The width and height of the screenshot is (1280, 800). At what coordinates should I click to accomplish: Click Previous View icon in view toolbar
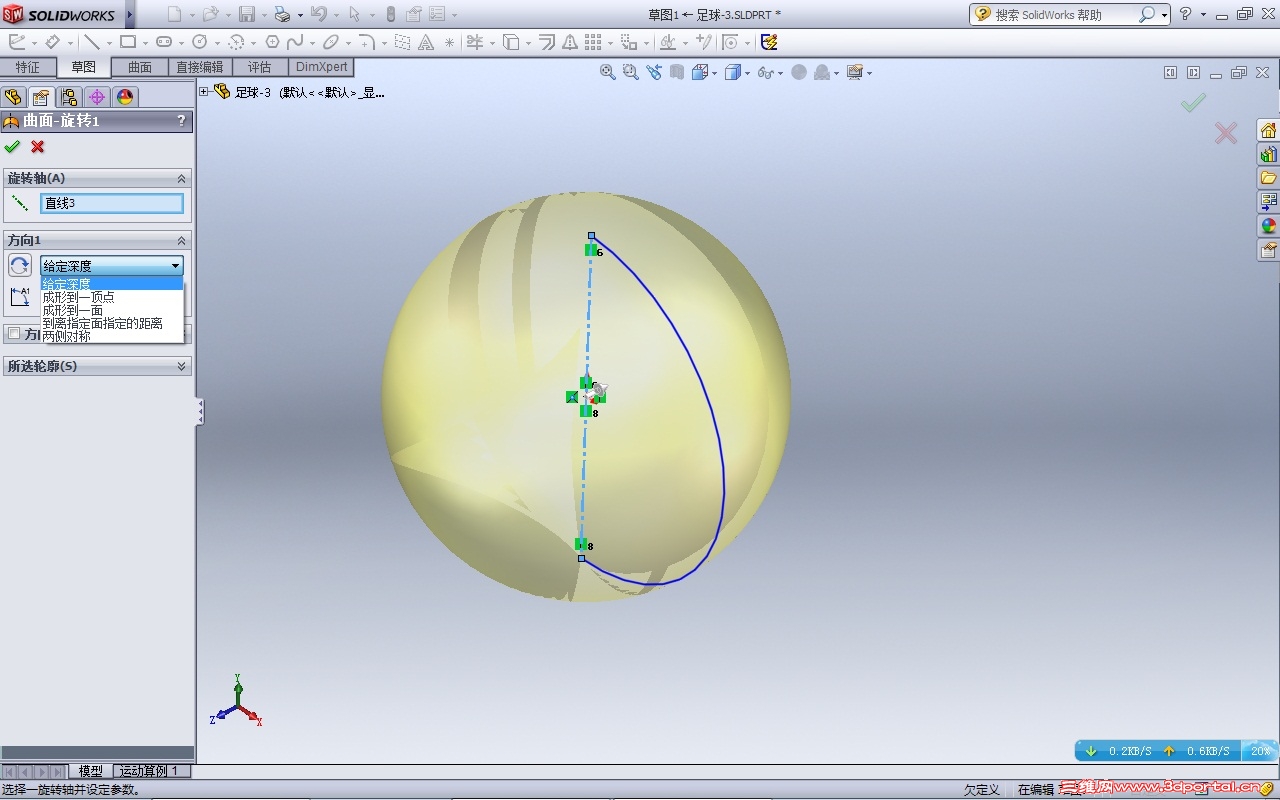click(654, 72)
